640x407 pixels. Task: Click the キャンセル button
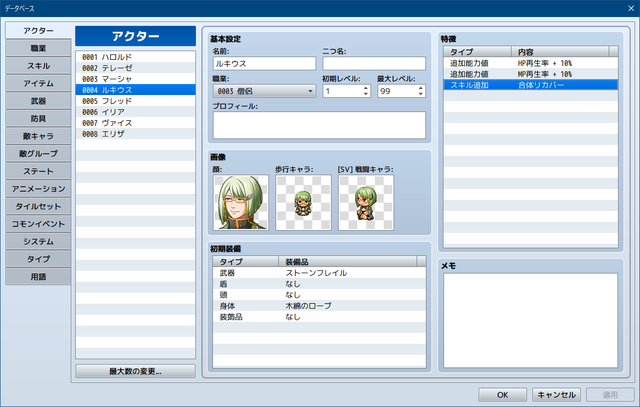[x=556, y=395]
